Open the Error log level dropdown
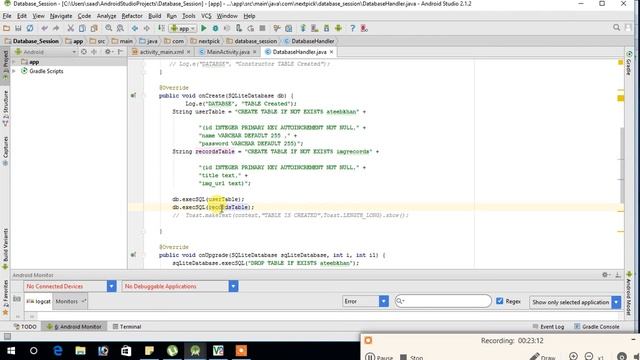The image size is (640, 360). (x=365, y=301)
